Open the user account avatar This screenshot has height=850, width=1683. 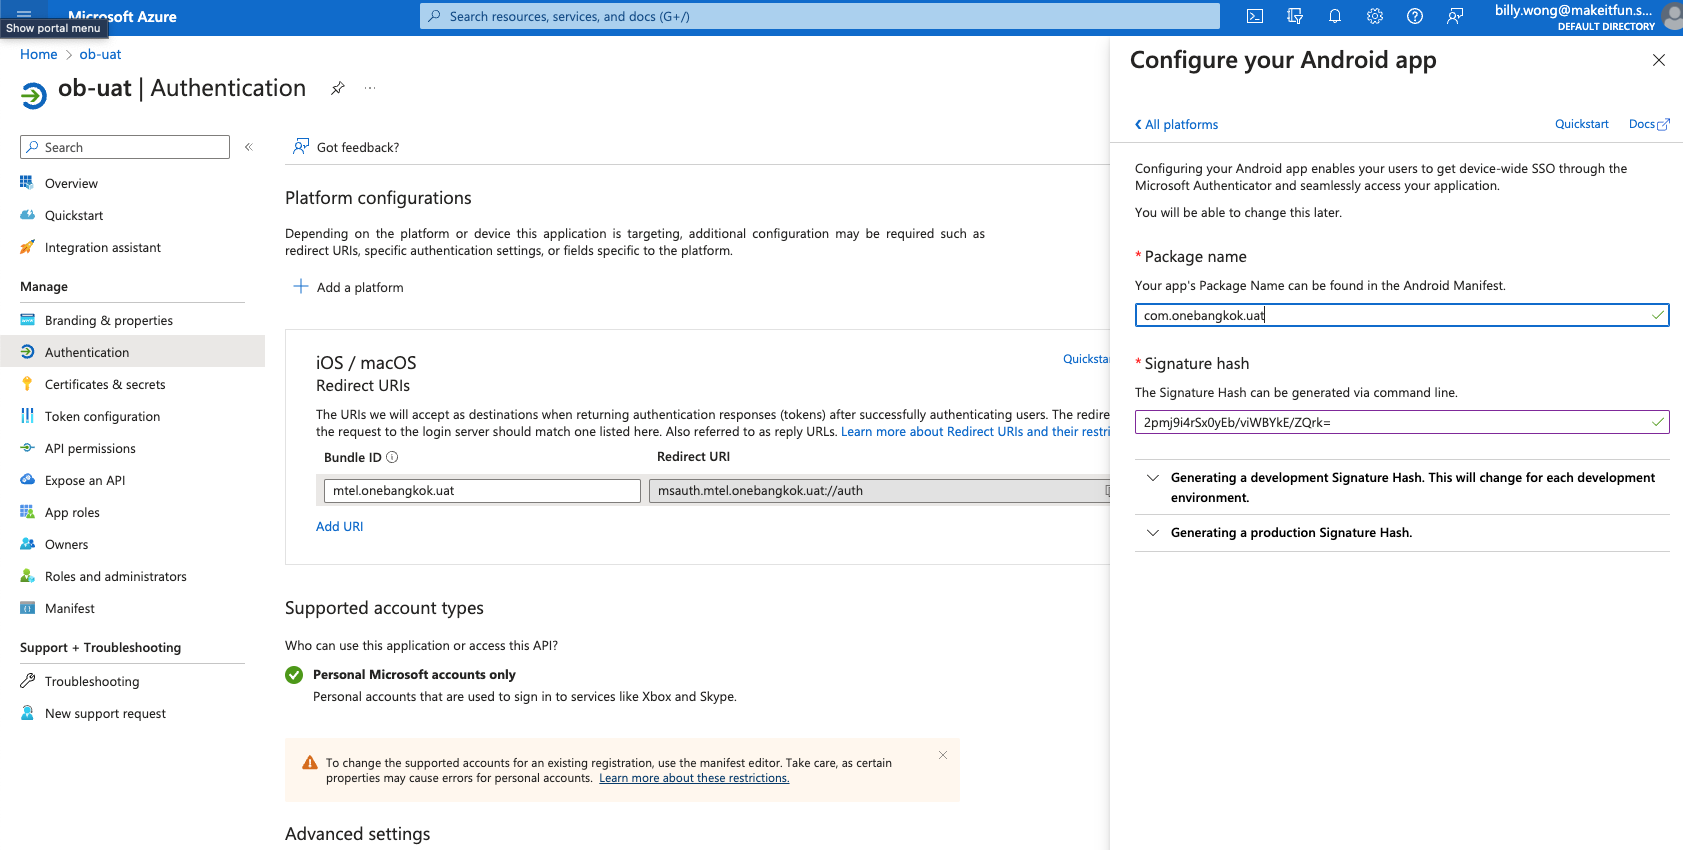click(x=1672, y=16)
